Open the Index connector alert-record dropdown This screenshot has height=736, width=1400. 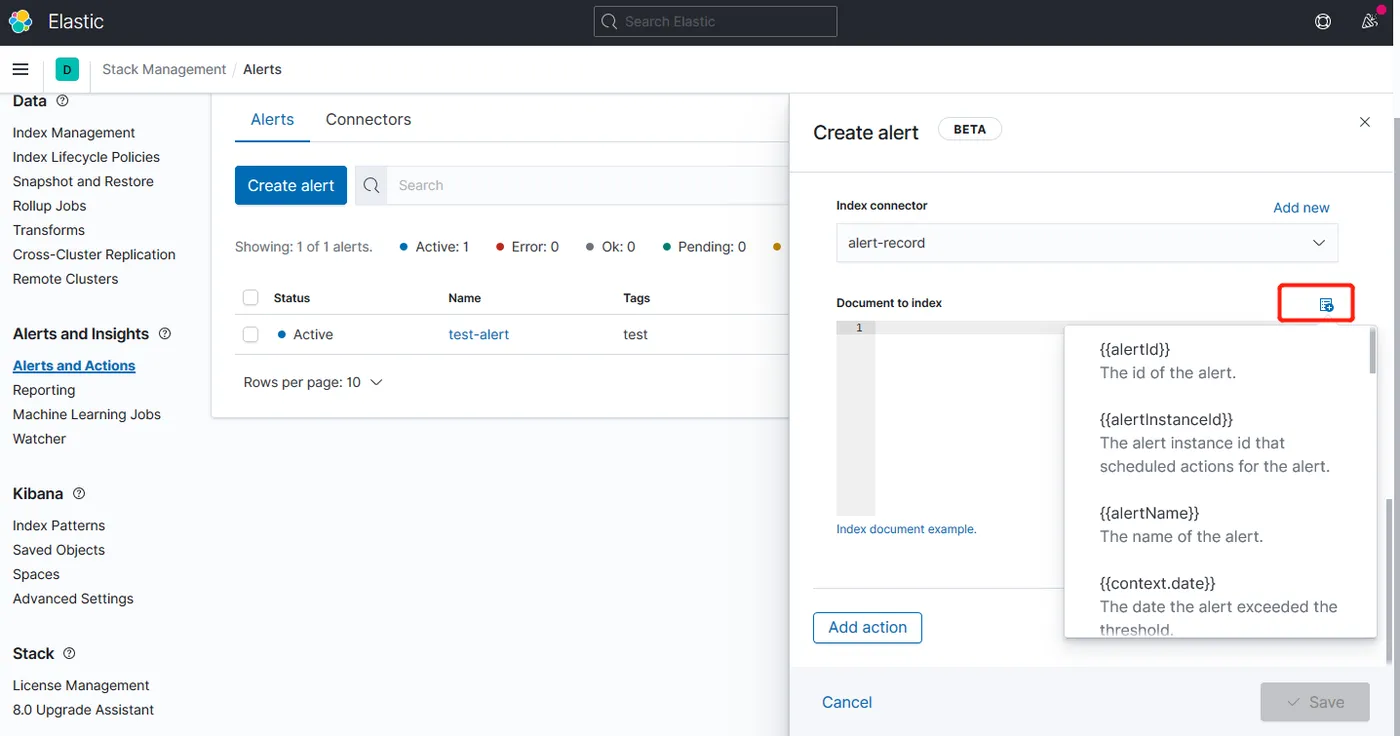(1087, 243)
